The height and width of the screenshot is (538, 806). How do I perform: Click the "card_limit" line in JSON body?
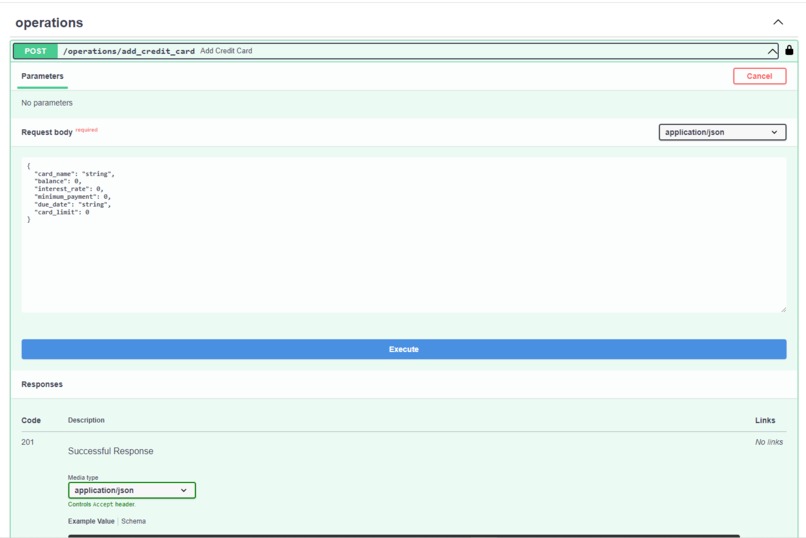62,212
